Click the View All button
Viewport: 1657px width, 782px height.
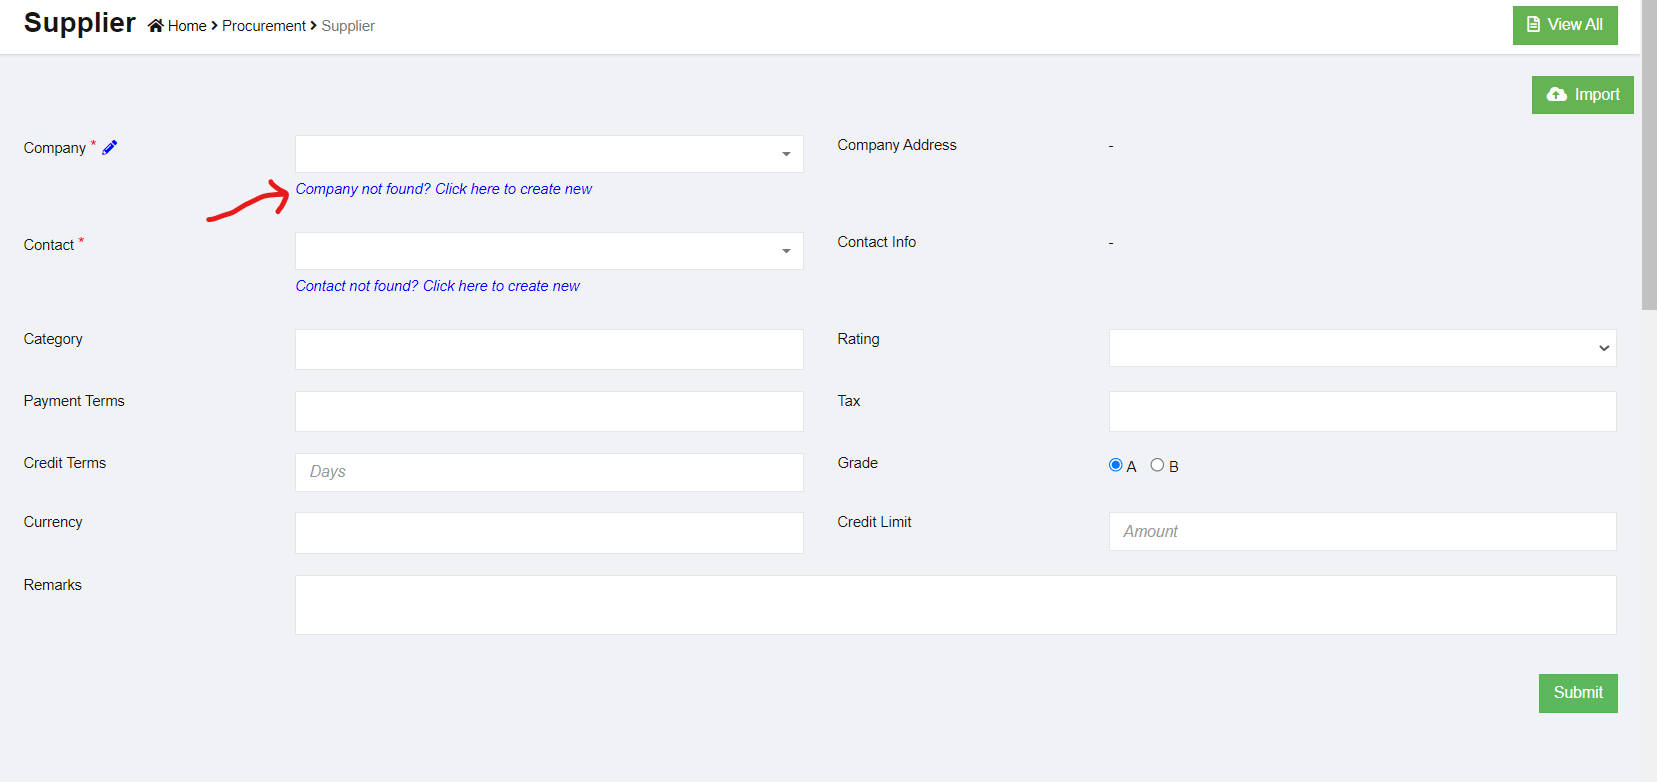(1564, 25)
